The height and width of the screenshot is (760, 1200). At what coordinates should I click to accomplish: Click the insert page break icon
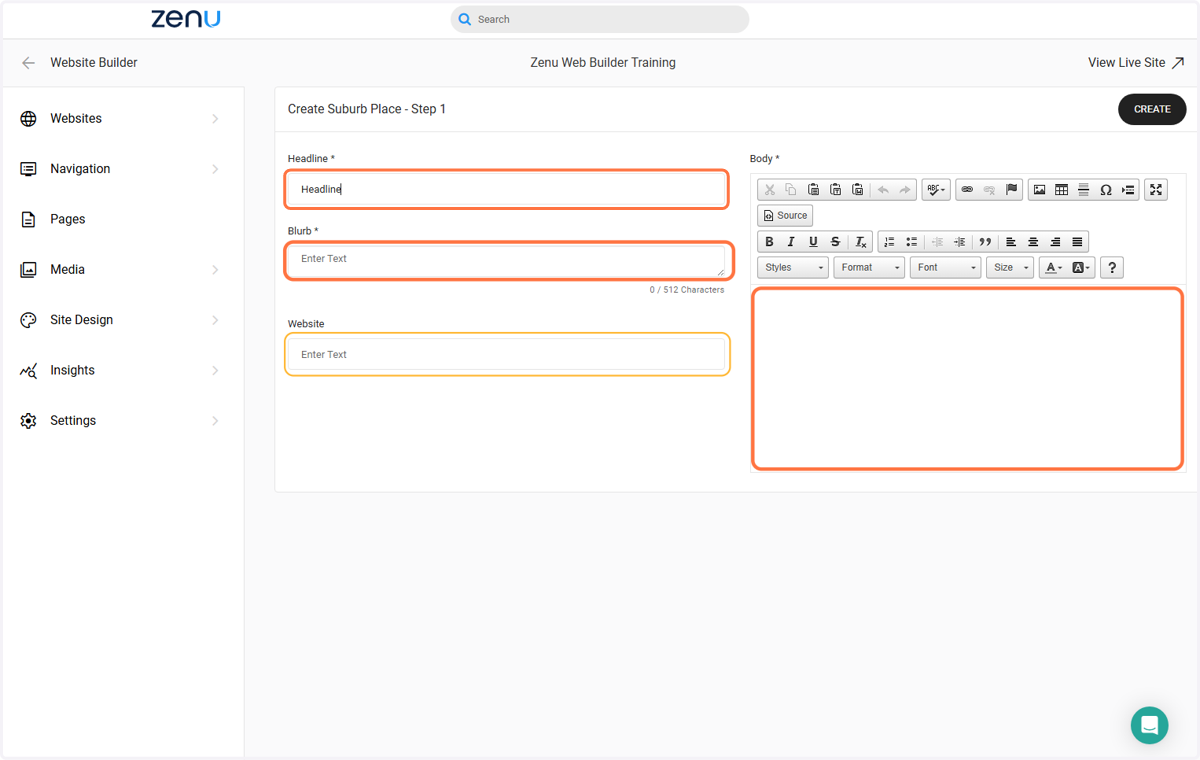tap(1128, 190)
